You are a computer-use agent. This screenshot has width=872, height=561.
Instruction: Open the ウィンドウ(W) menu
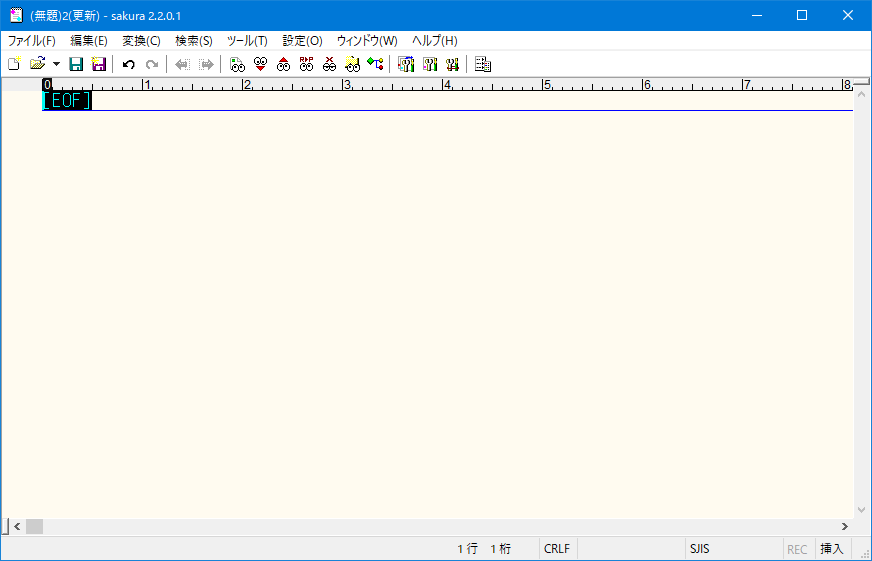(367, 41)
